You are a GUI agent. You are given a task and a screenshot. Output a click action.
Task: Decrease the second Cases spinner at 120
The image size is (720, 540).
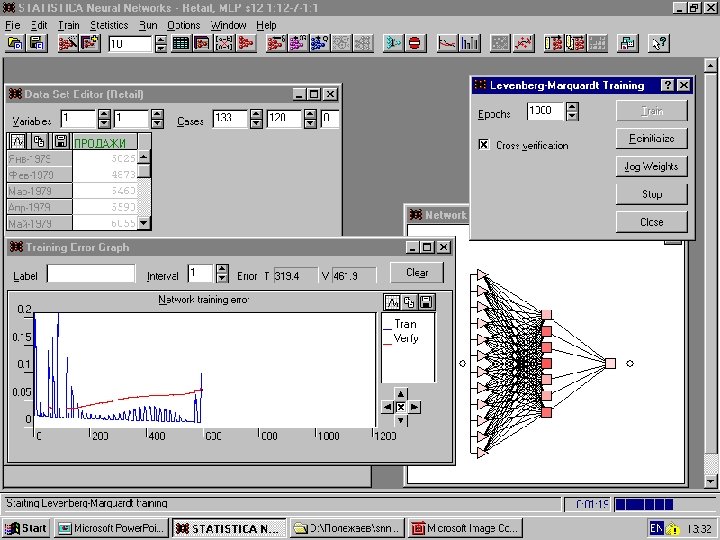(310, 124)
